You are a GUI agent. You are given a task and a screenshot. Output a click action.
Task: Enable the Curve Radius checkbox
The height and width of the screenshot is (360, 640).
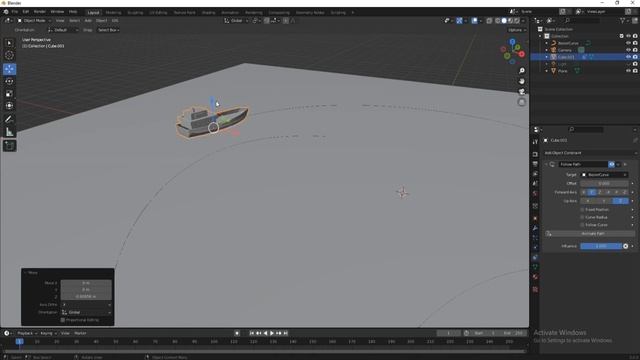[x=582, y=217]
